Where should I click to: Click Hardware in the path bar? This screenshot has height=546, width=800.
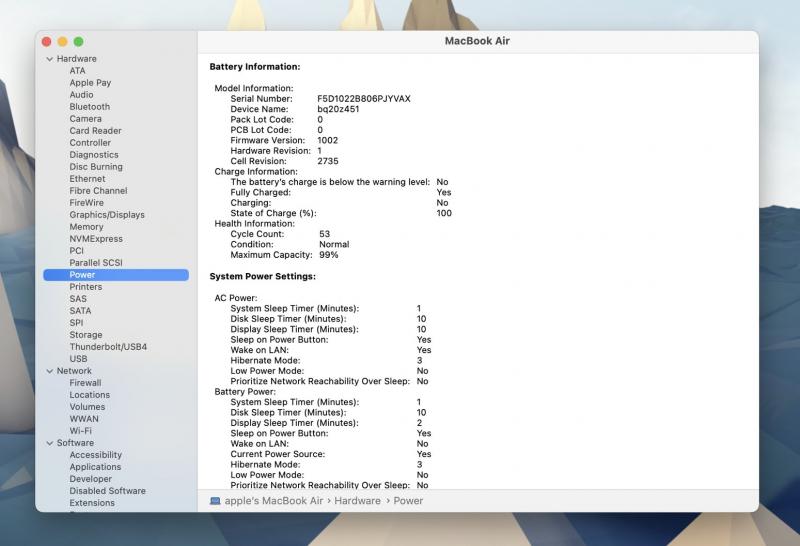point(357,501)
